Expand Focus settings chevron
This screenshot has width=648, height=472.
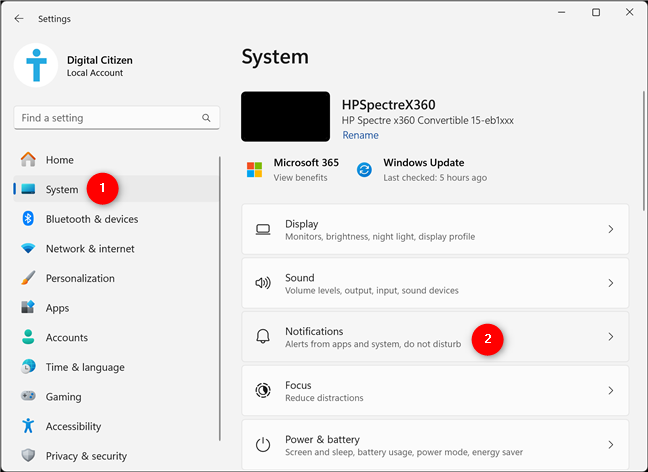pyautogui.click(x=611, y=391)
